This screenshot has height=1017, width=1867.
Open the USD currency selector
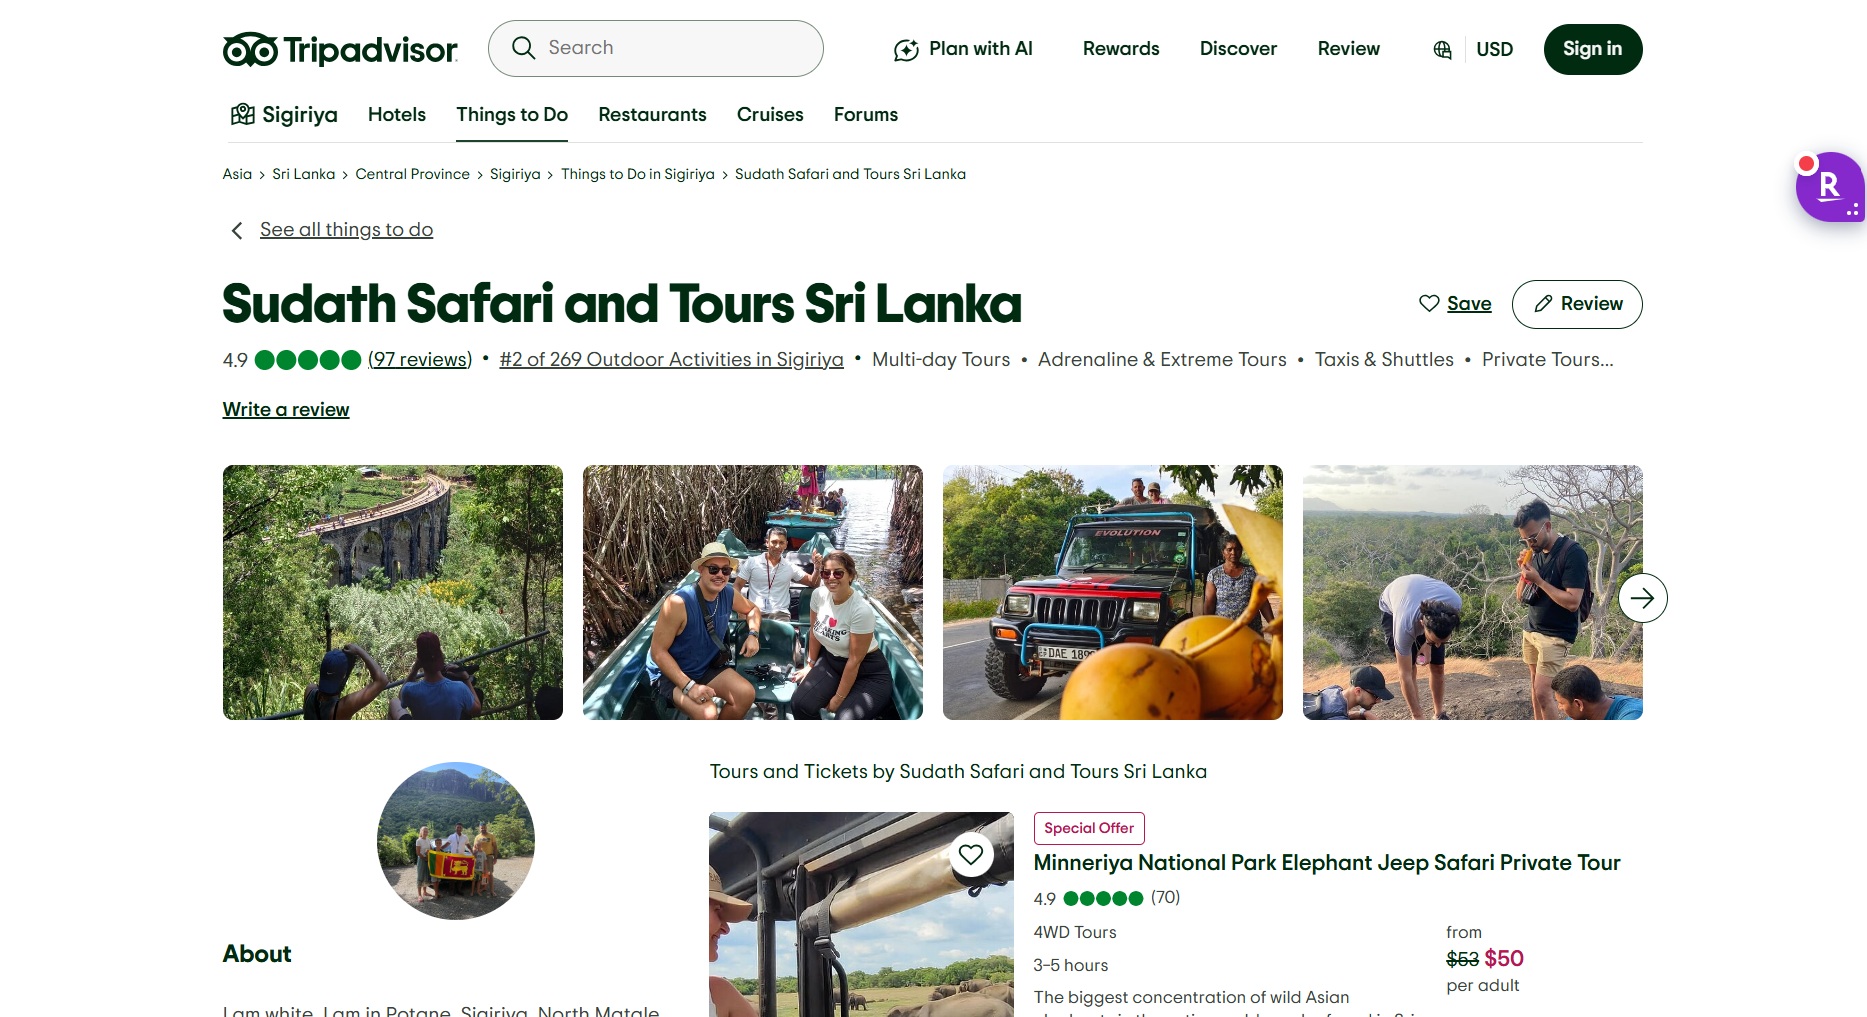(1495, 48)
